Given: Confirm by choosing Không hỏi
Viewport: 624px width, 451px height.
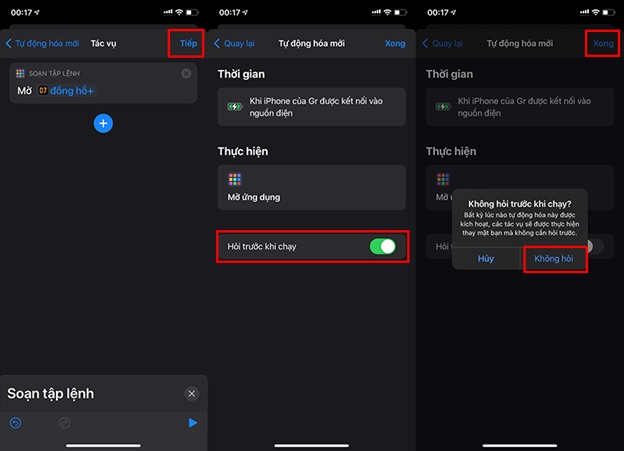Looking at the screenshot, I should [x=554, y=258].
